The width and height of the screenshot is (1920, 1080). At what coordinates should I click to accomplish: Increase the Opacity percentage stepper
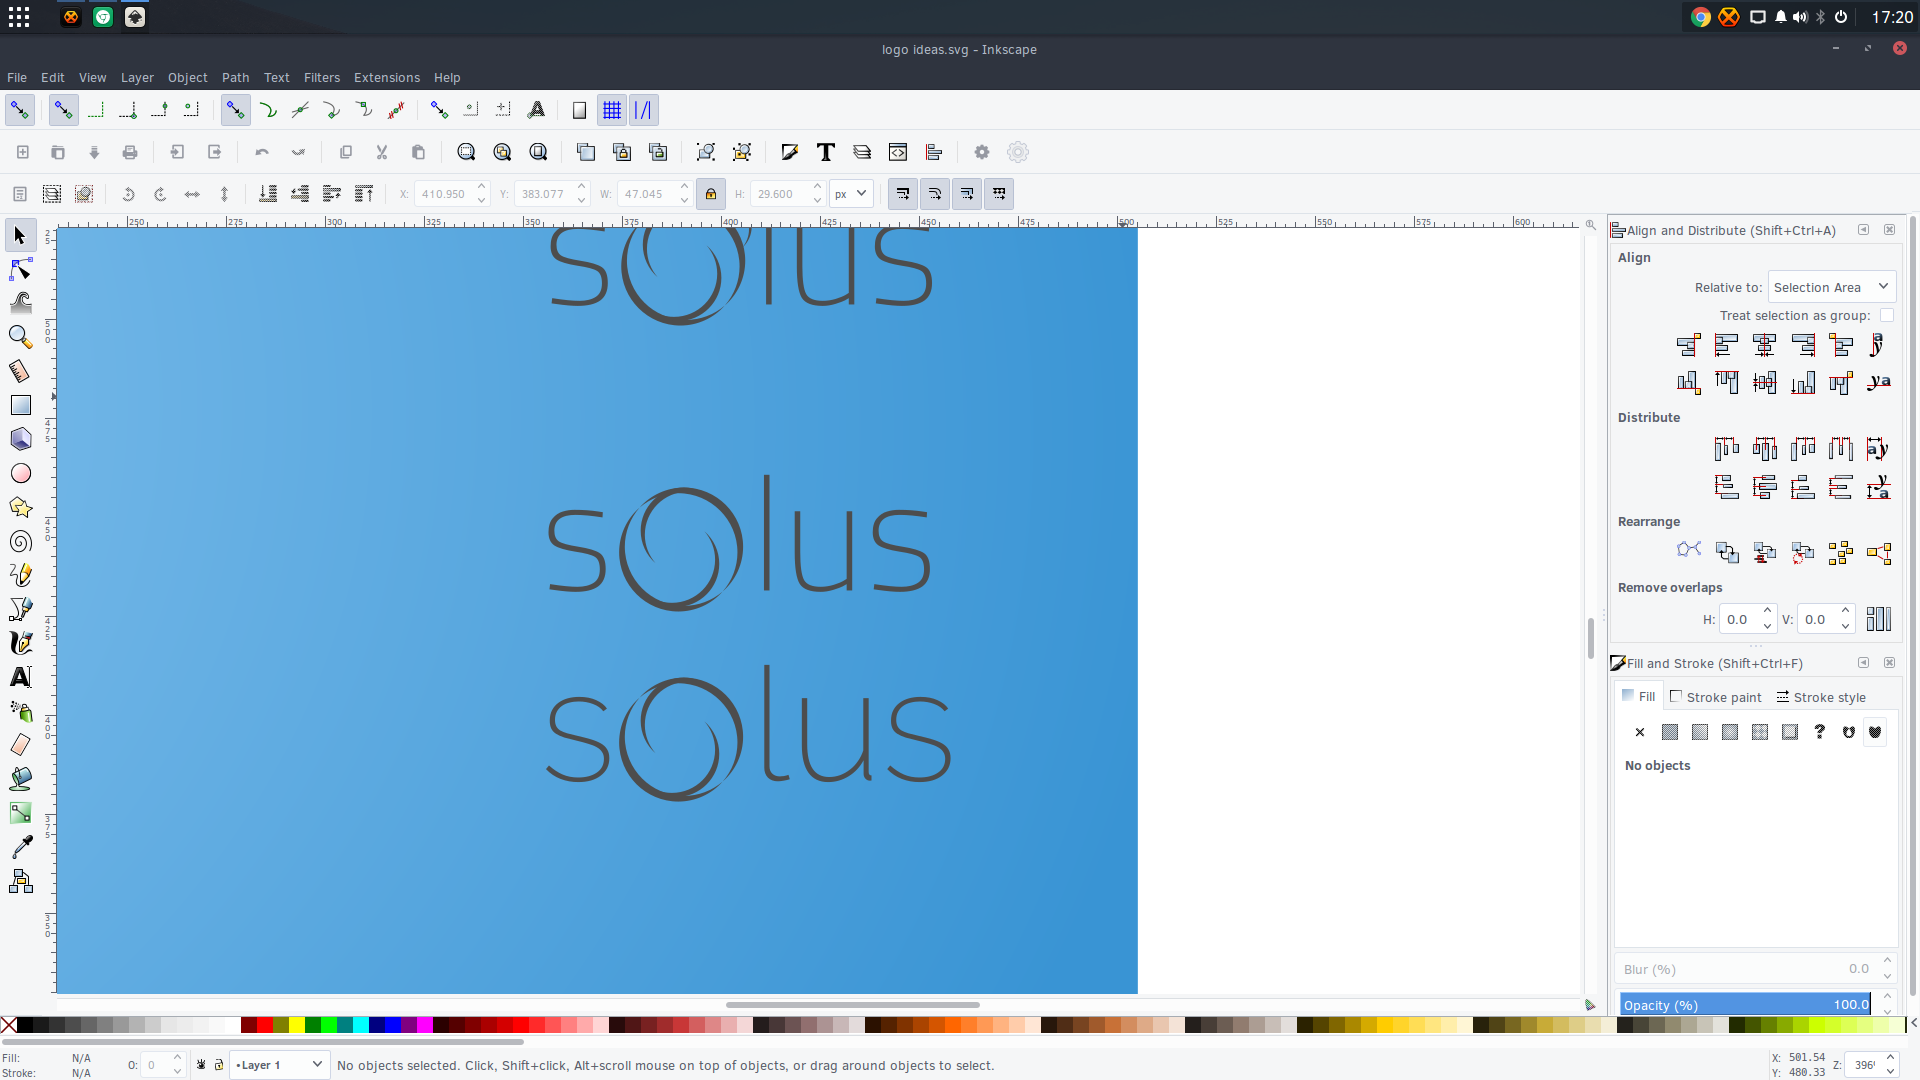click(x=1887, y=998)
